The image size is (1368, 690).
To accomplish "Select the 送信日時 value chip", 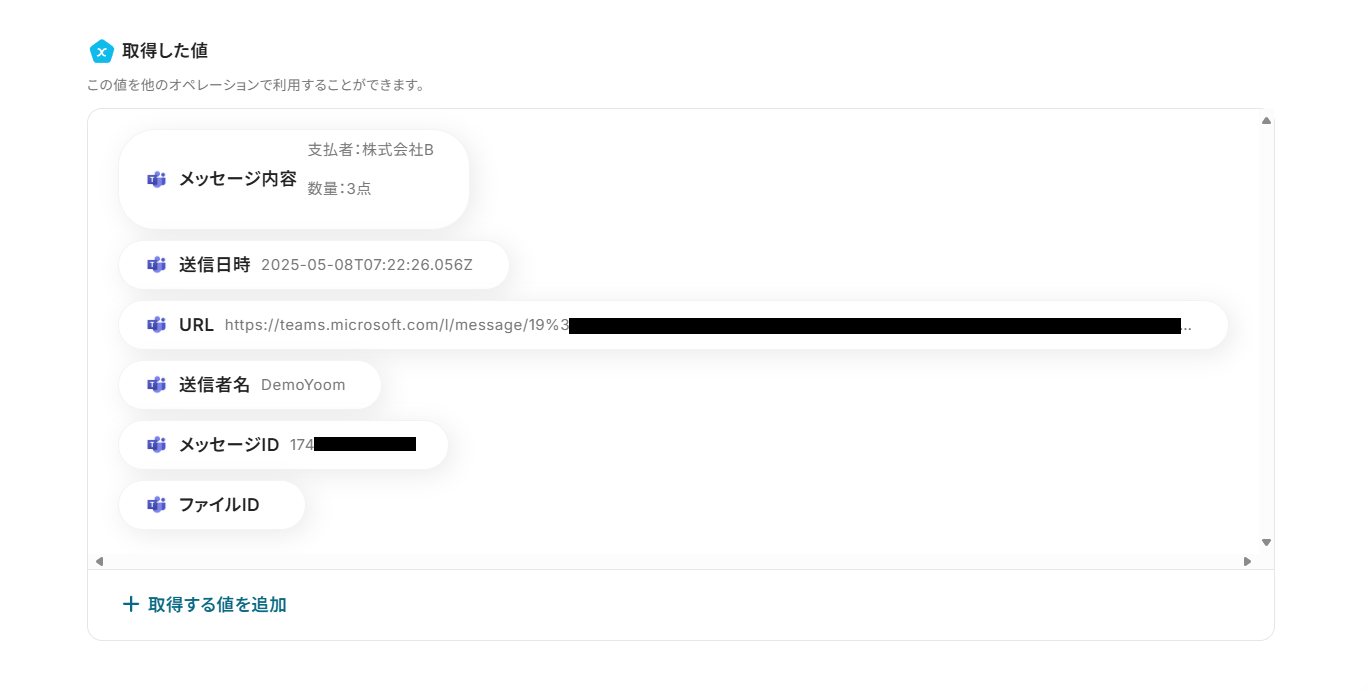I will tap(314, 265).
